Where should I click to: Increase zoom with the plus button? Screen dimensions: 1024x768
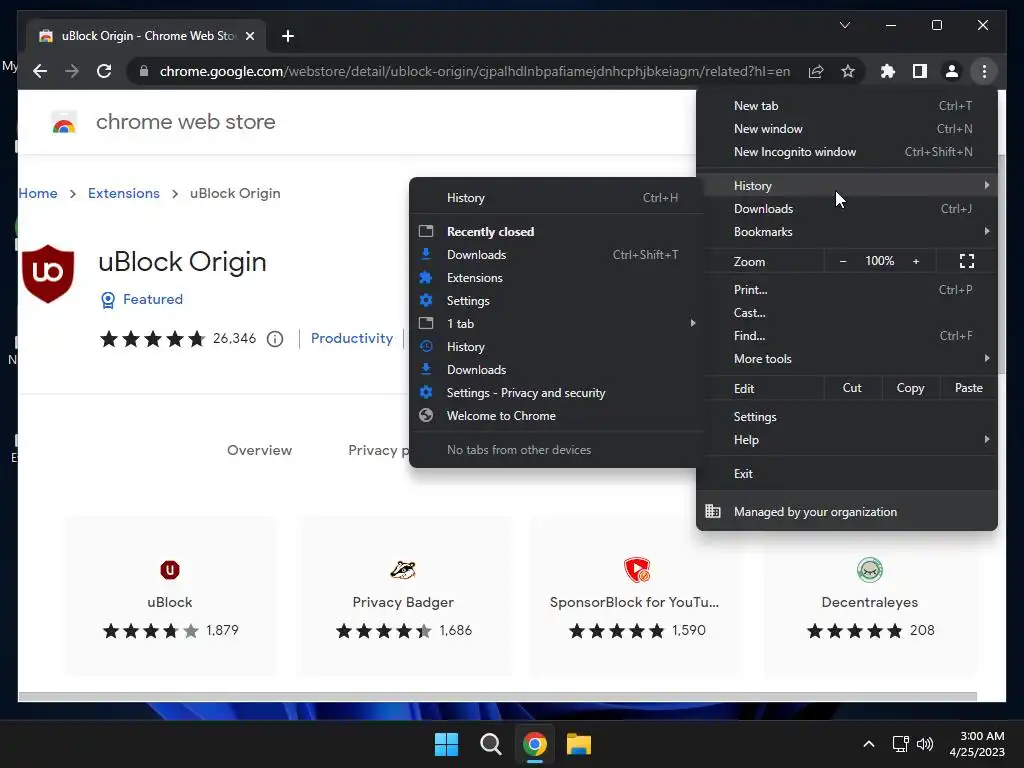click(916, 261)
